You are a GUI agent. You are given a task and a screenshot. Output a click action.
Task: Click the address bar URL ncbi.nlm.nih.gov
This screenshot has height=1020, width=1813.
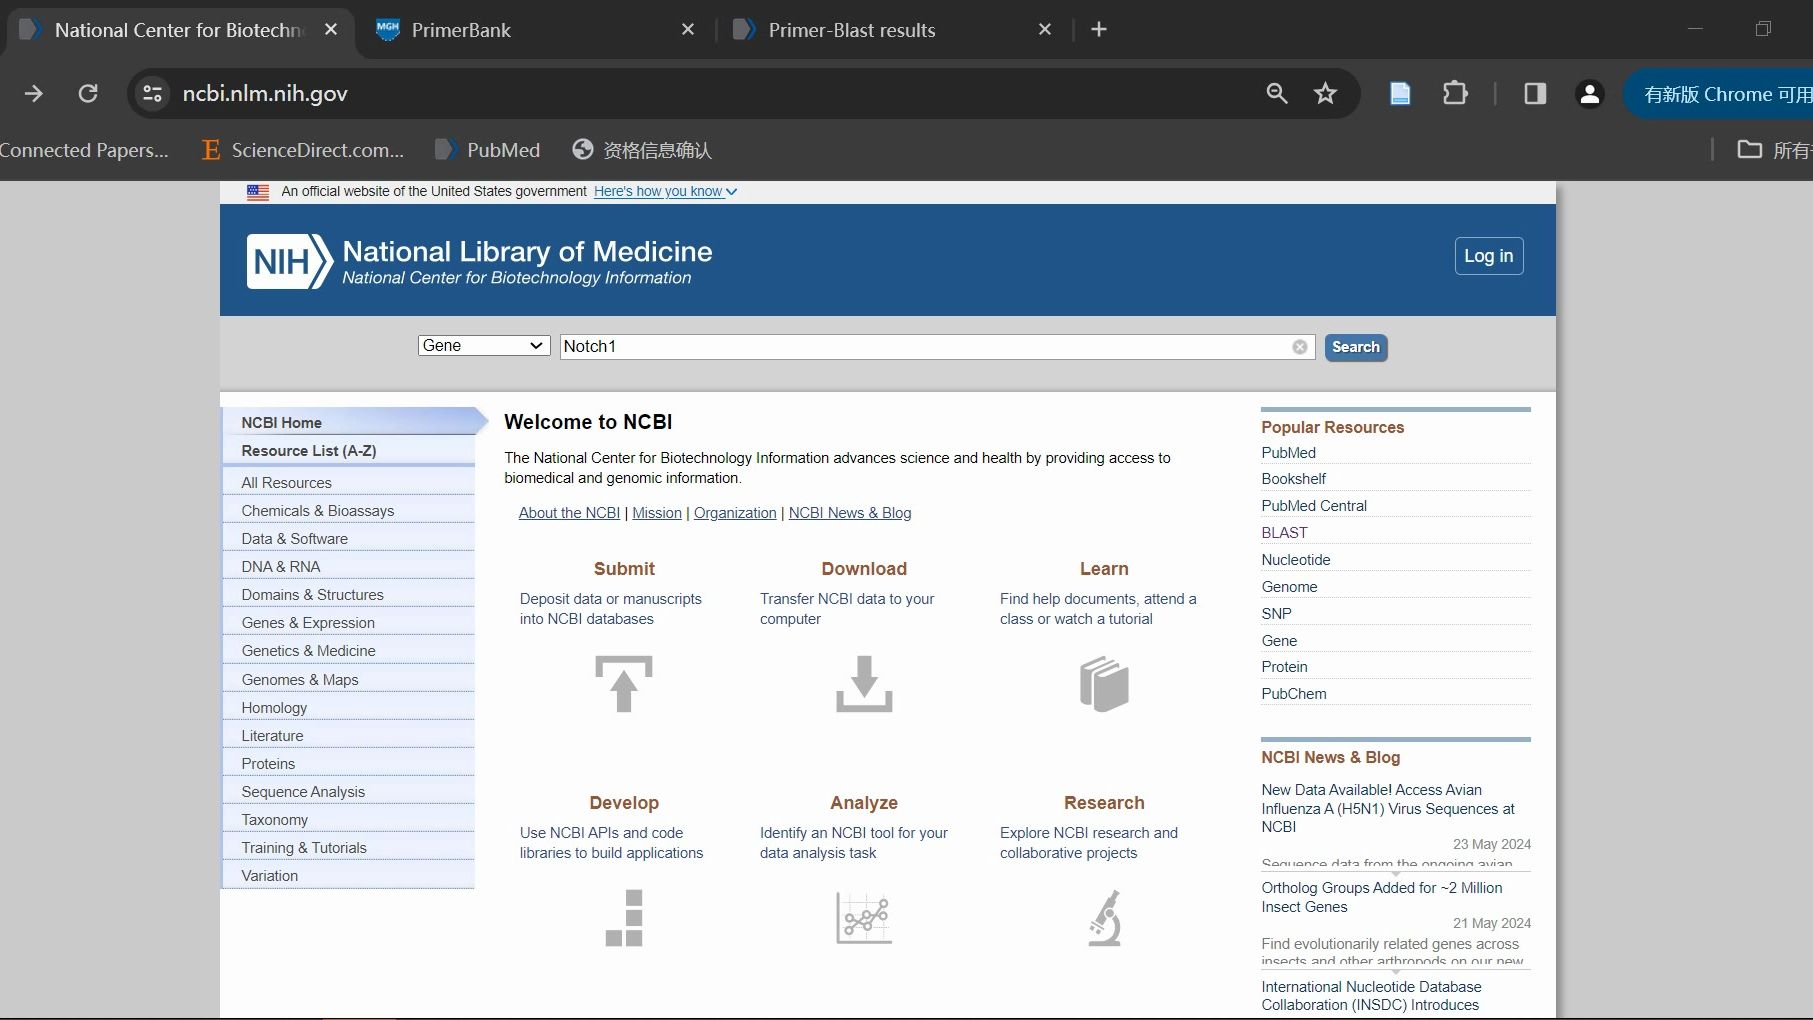coord(265,93)
